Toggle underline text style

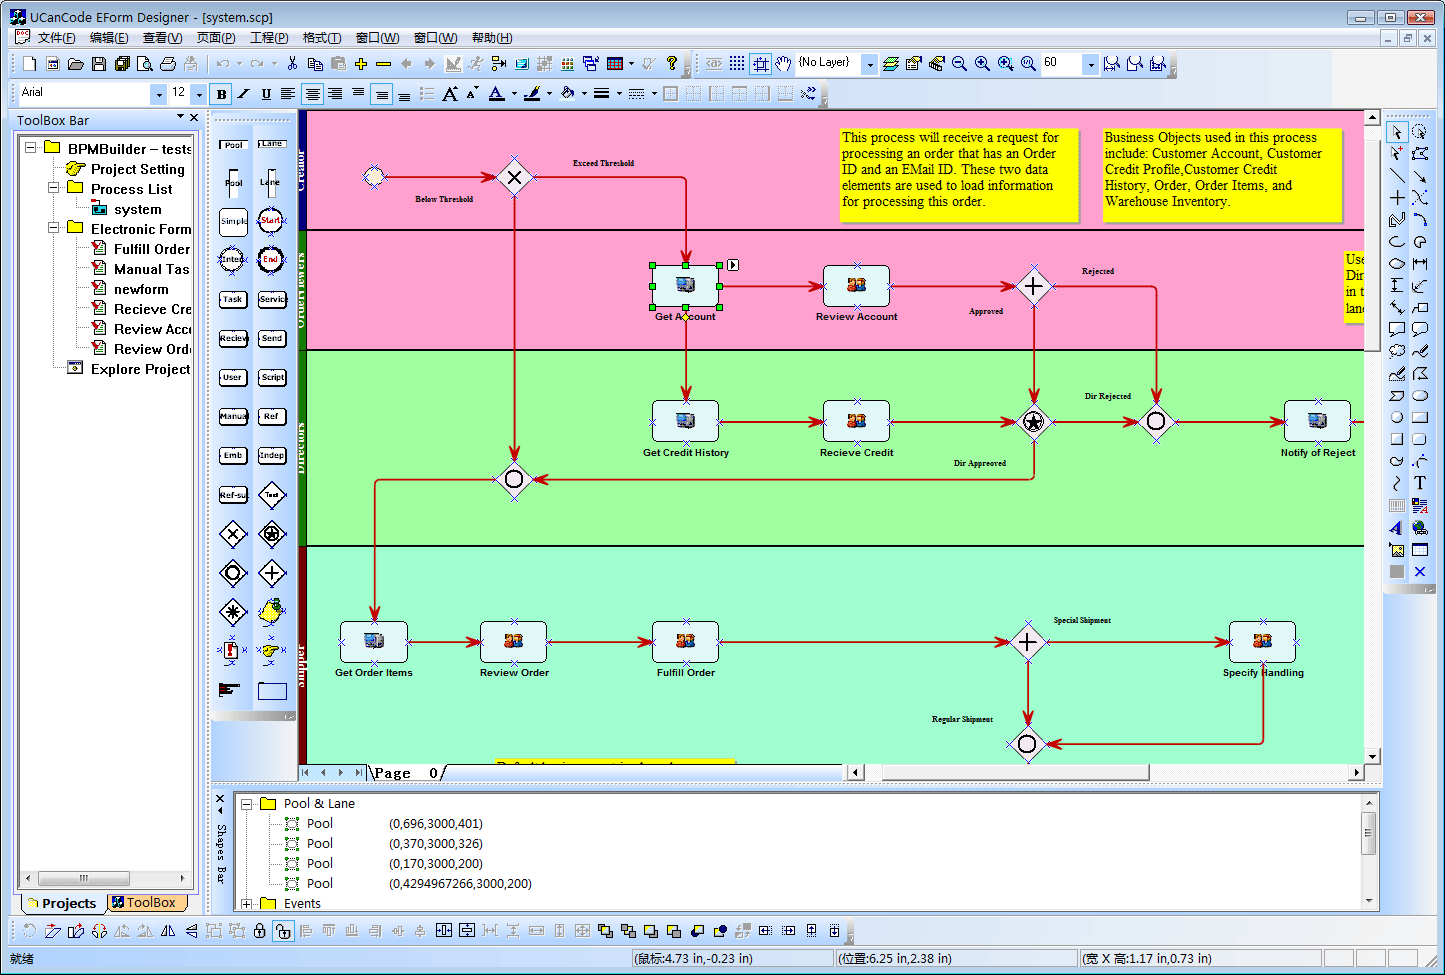(266, 94)
